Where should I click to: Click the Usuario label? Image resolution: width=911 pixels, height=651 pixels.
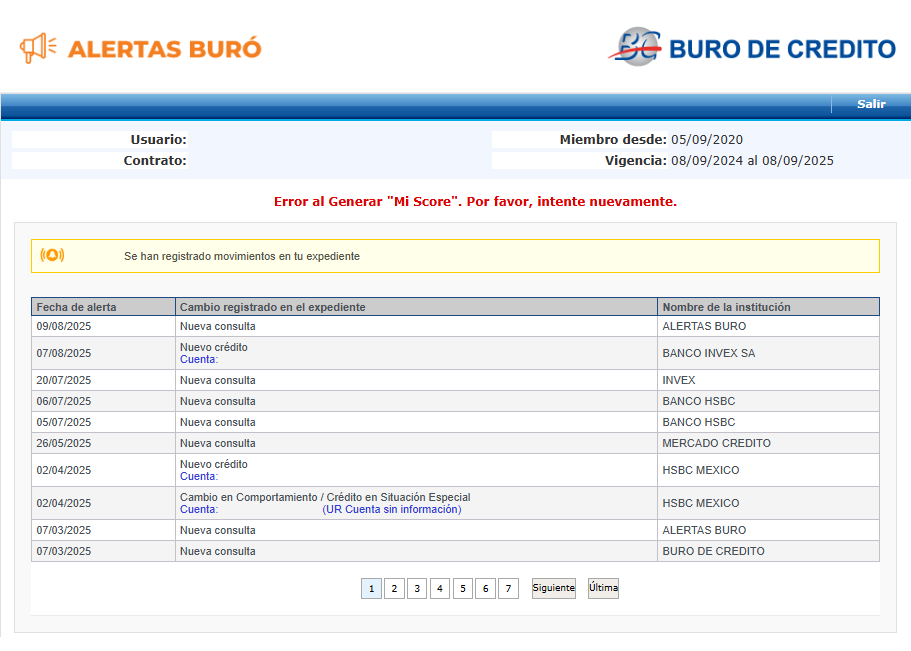point(158,140)
